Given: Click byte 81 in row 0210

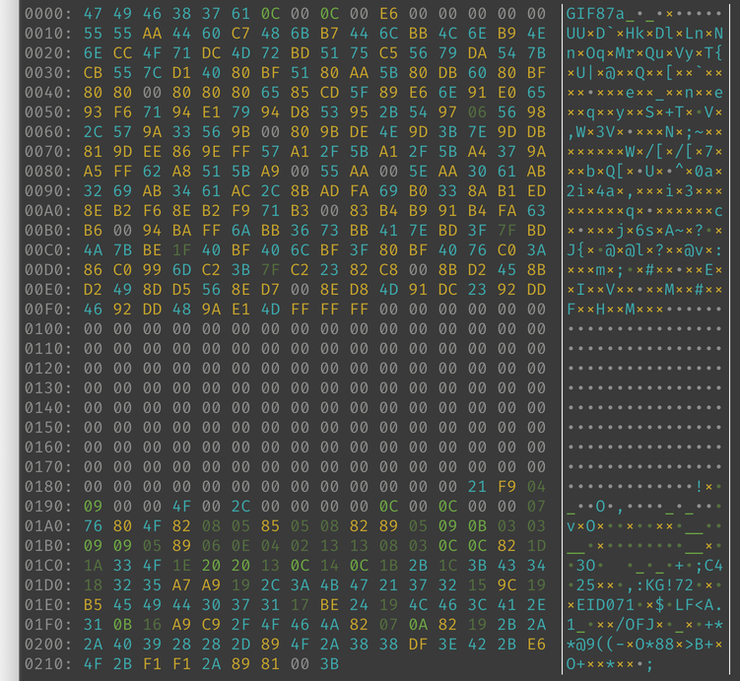Looking at the screenshot, I should [x=270, y=664].
